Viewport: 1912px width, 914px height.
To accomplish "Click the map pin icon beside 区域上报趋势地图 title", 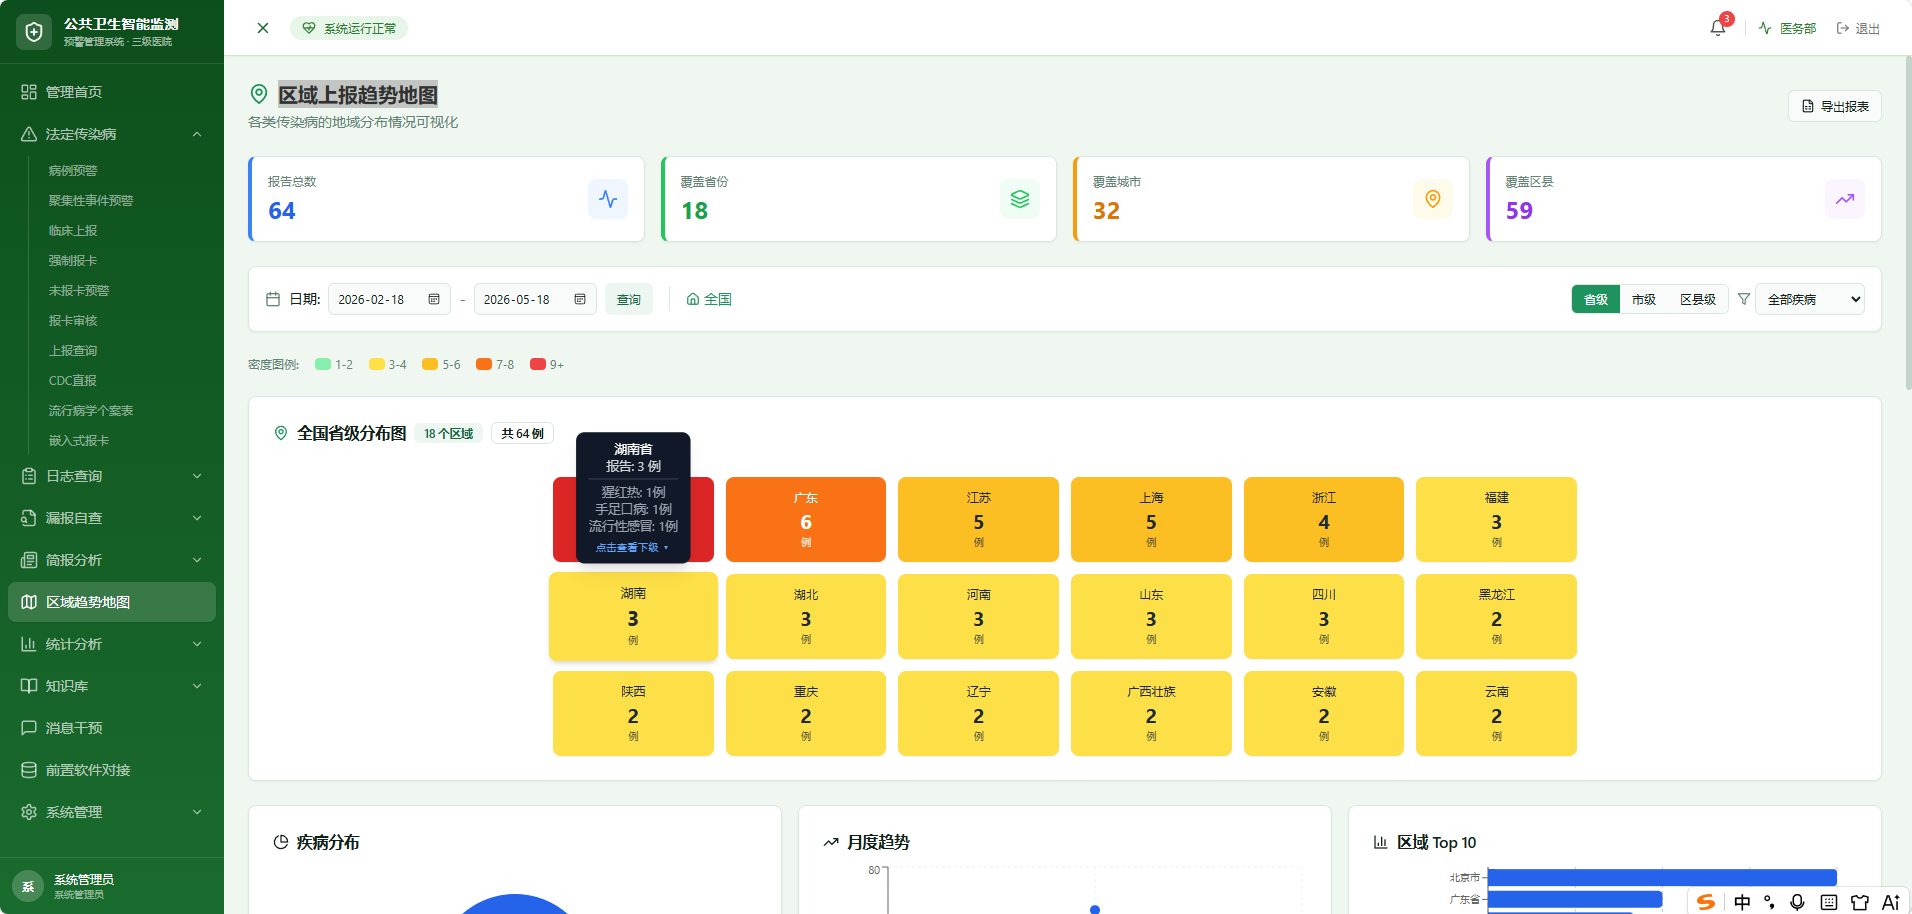I will pyautogui.click(x=259, y=94).
